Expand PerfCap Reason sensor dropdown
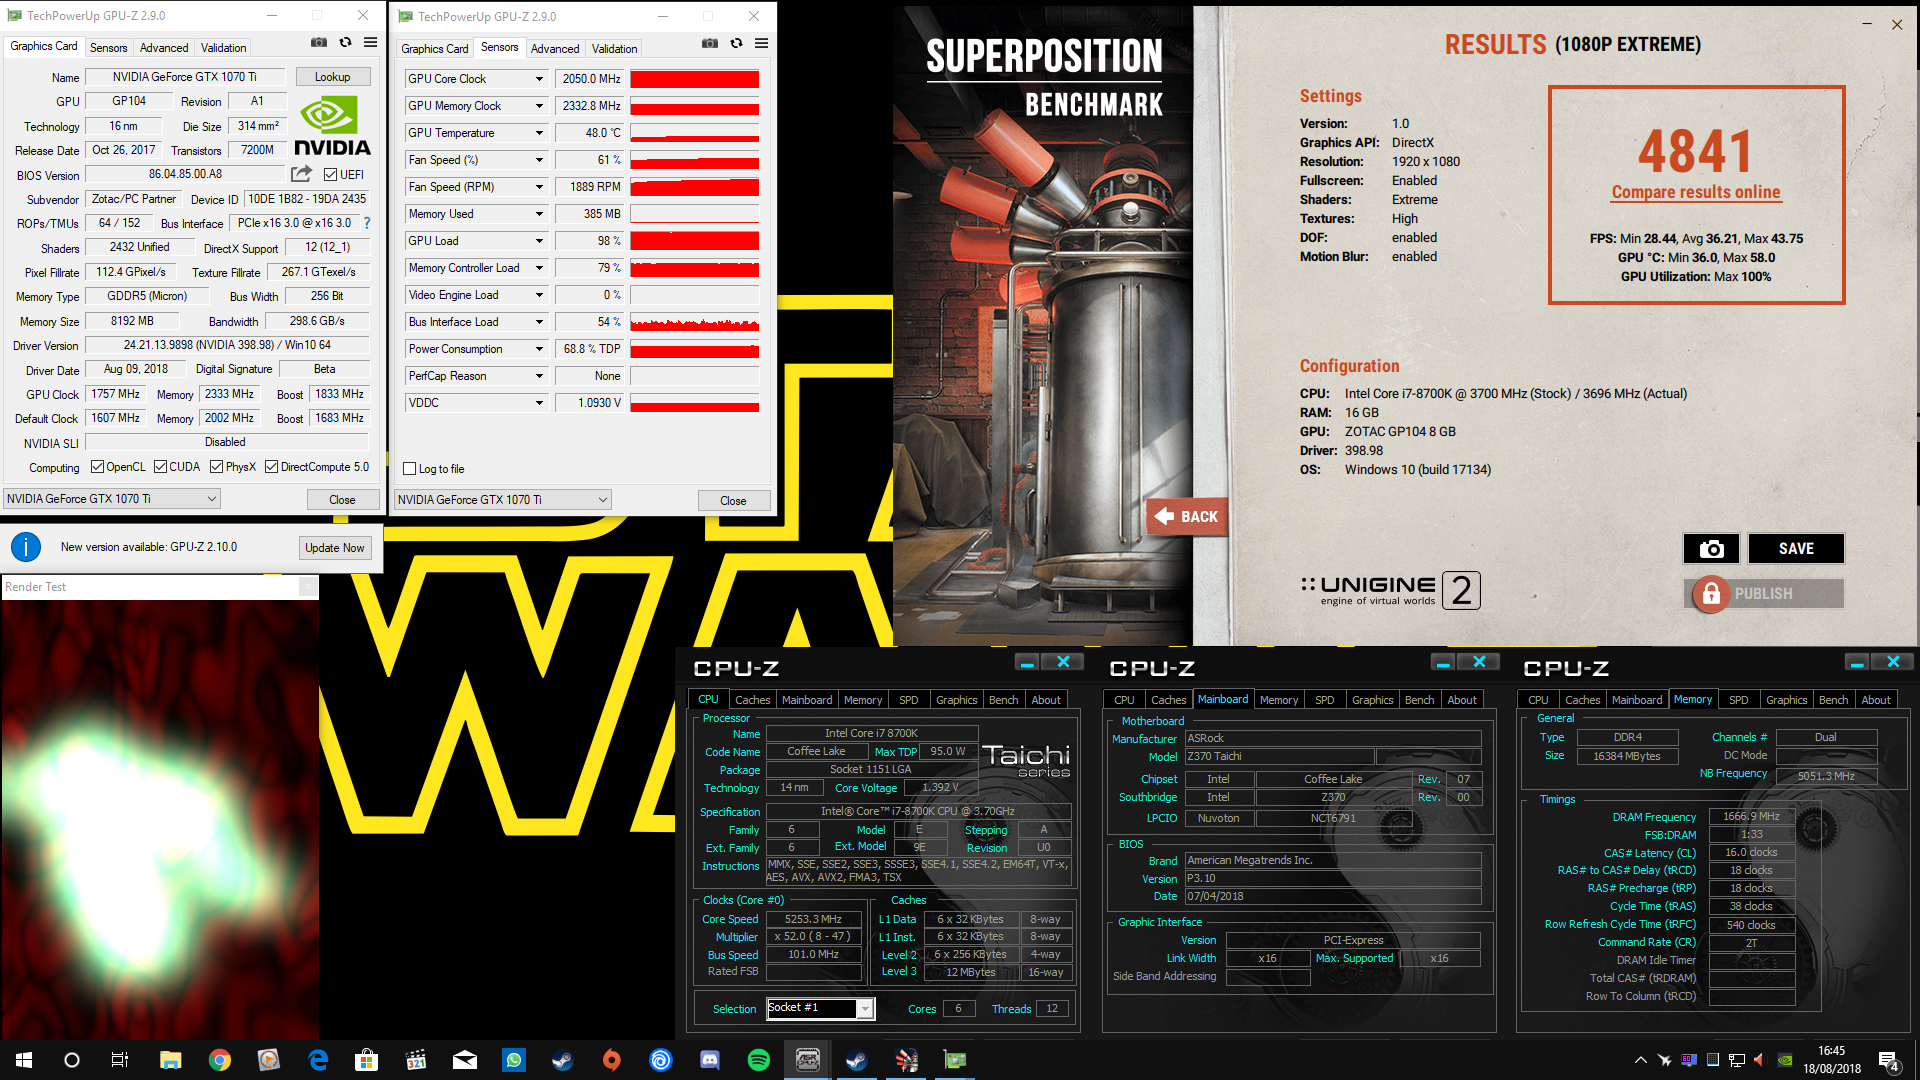Screen dimensions: 1920x1080 click(x=539, y=376)
